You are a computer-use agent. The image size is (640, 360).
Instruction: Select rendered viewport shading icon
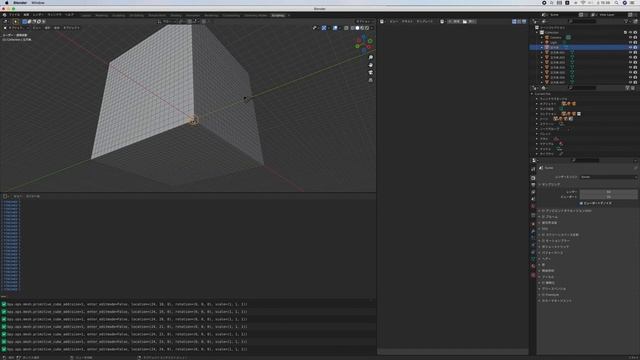pos(367,28)
